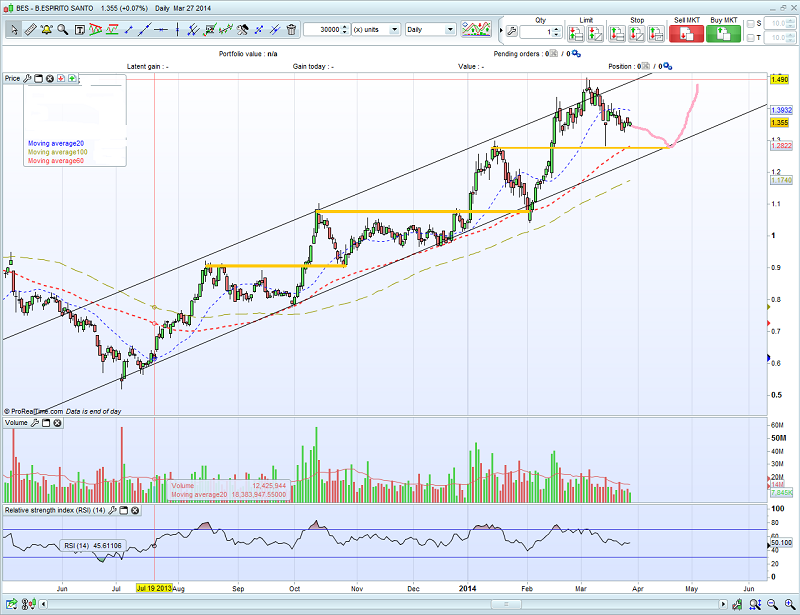Select the parallel channel lines tool
The width and height of the screenshot is (800, 615).
click(x=193, y=30)
